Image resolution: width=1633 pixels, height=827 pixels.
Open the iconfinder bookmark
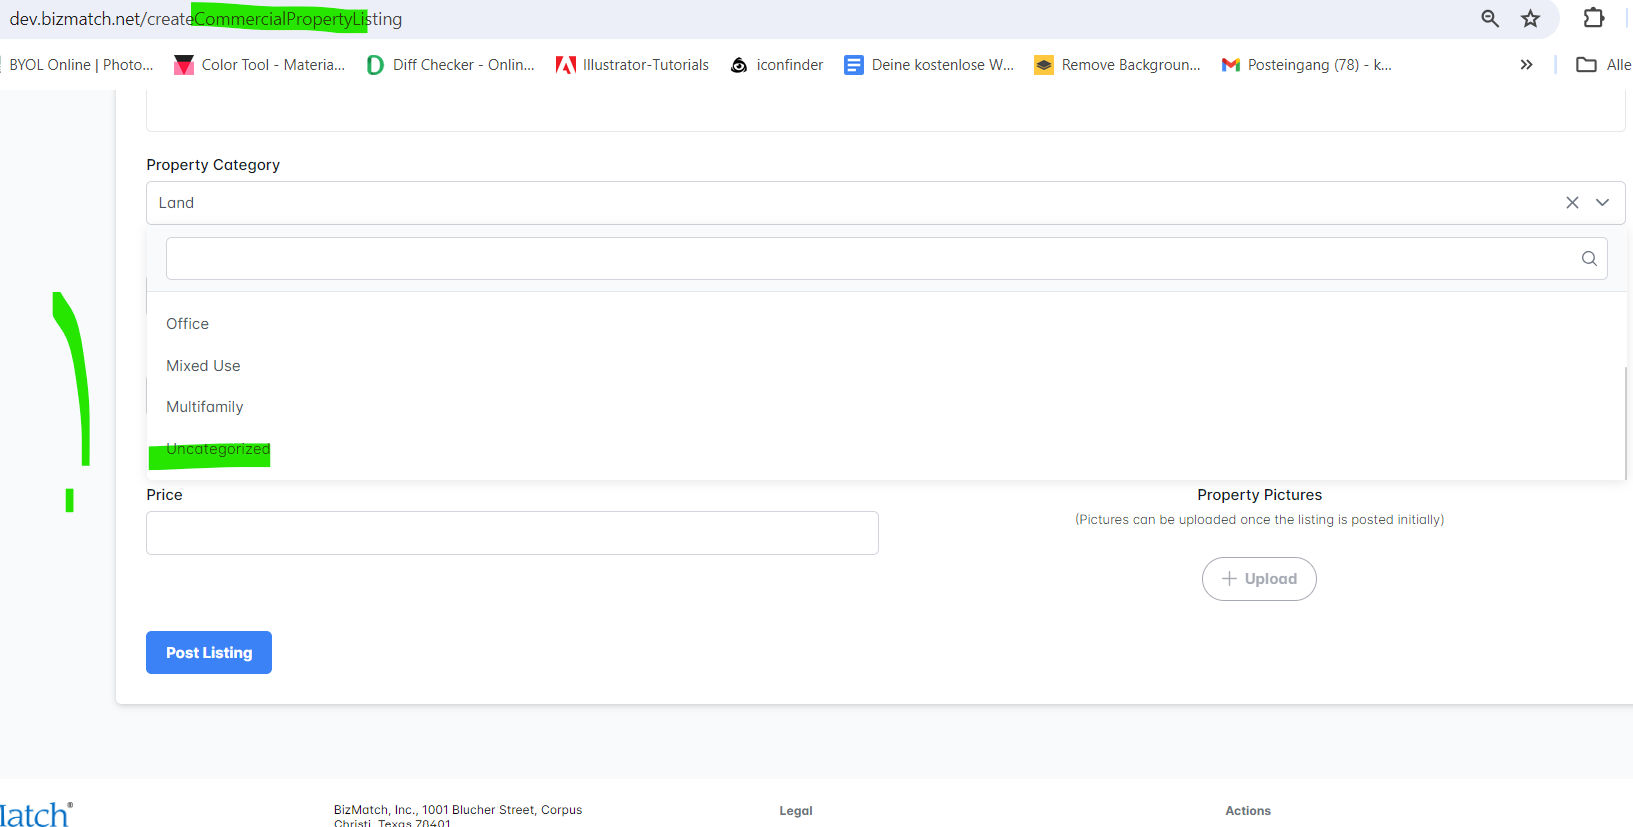[x=777, y=65]
